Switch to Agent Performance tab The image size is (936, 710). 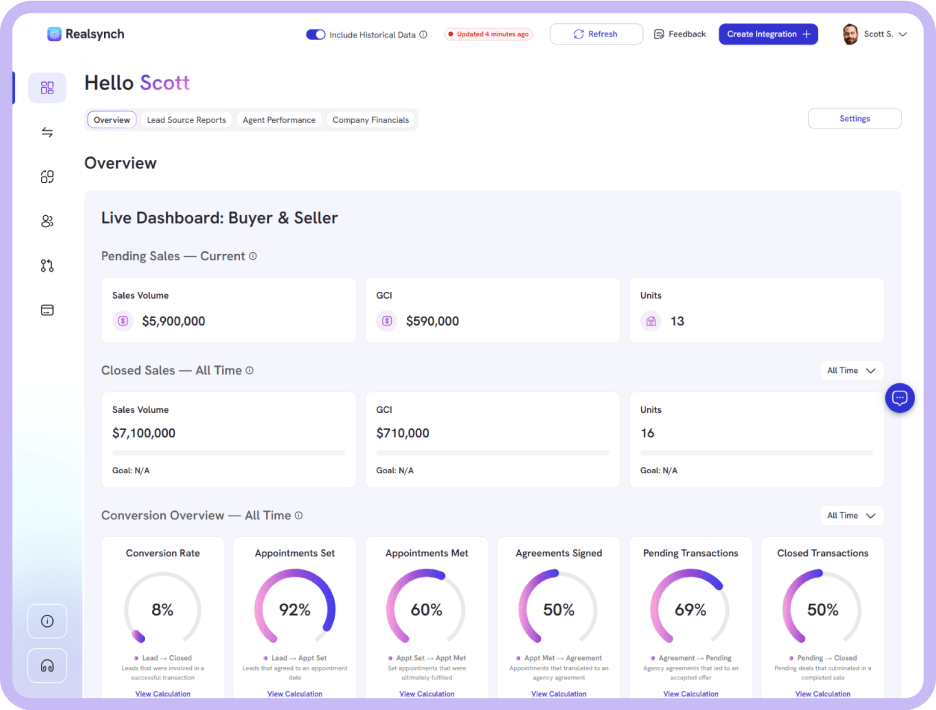279,120
